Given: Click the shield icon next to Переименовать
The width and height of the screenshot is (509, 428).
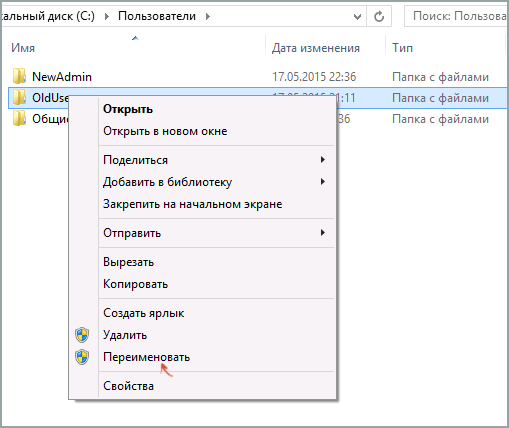Looking at the screenshot, I should (x=82, y=357).
